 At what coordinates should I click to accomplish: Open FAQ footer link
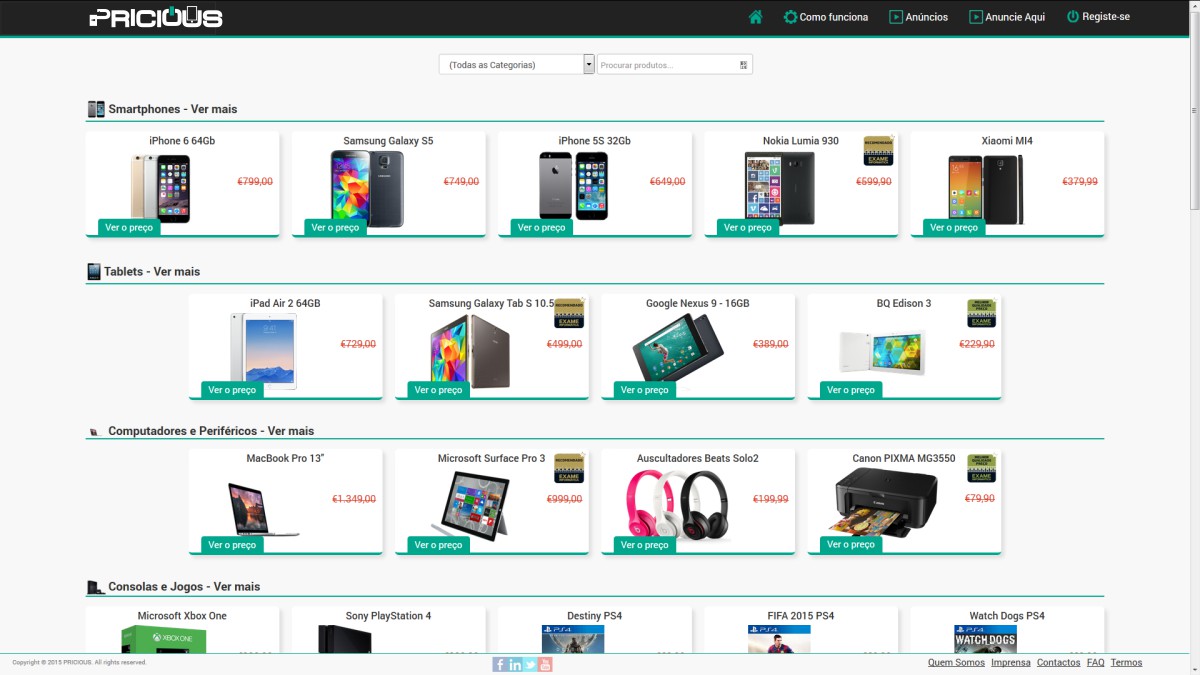coord(1095,662)
